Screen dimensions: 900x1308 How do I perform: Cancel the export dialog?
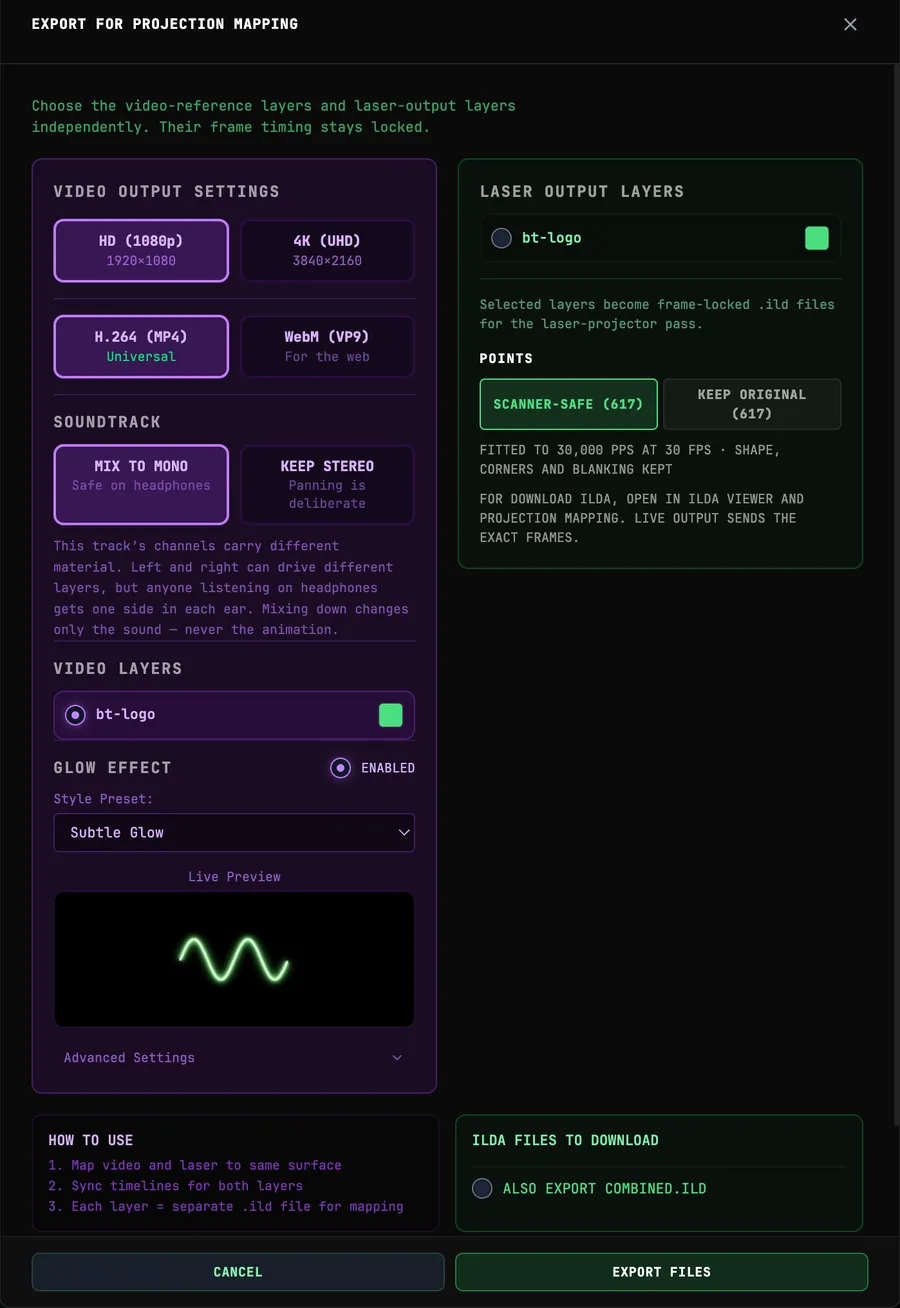coord(238,1272)
